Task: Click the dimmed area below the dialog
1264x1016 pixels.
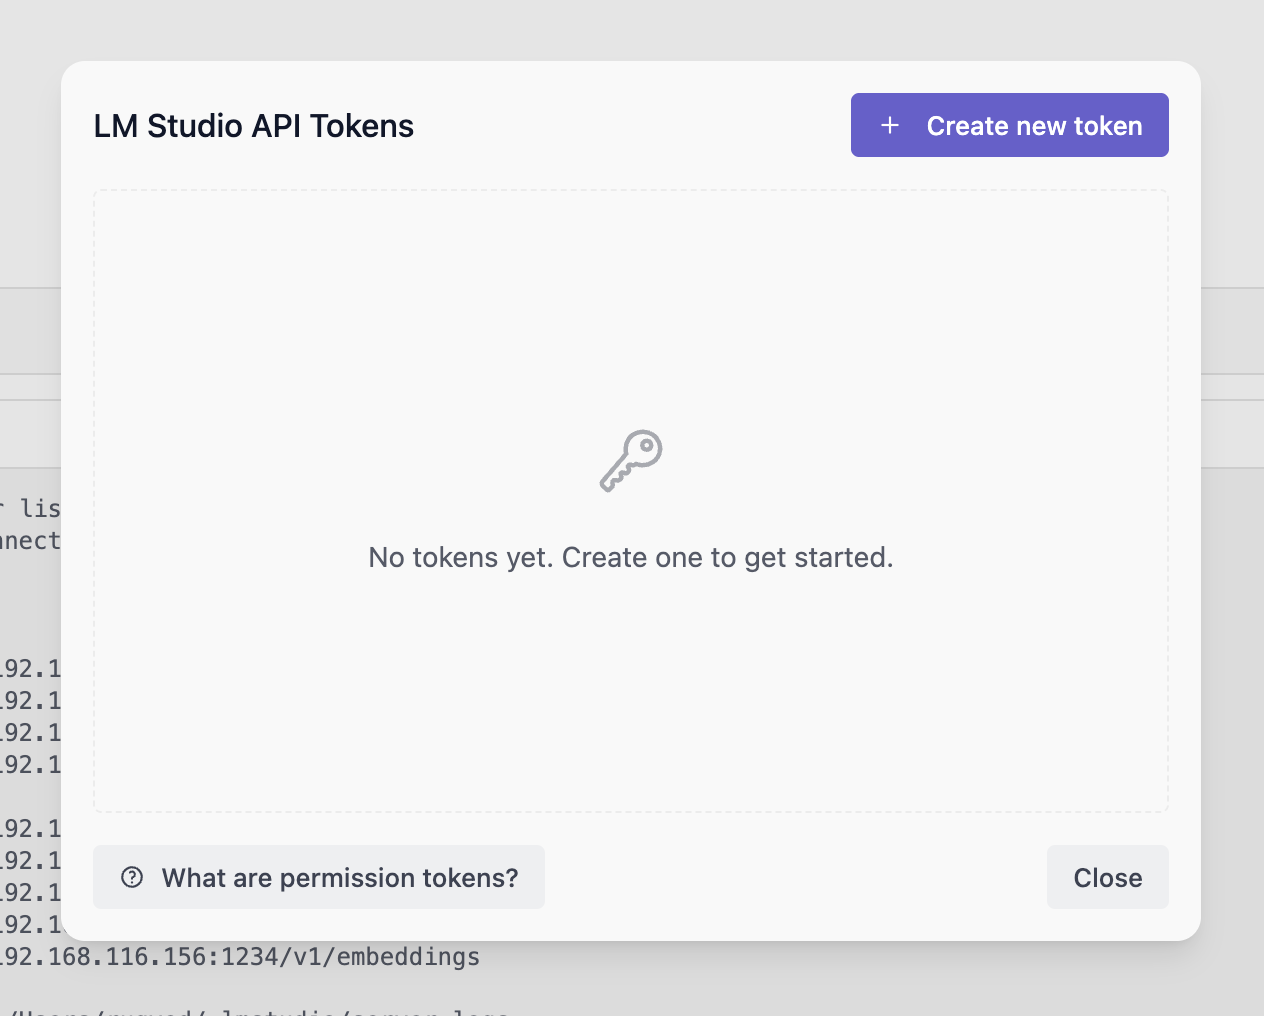Action: pos(800,980)
